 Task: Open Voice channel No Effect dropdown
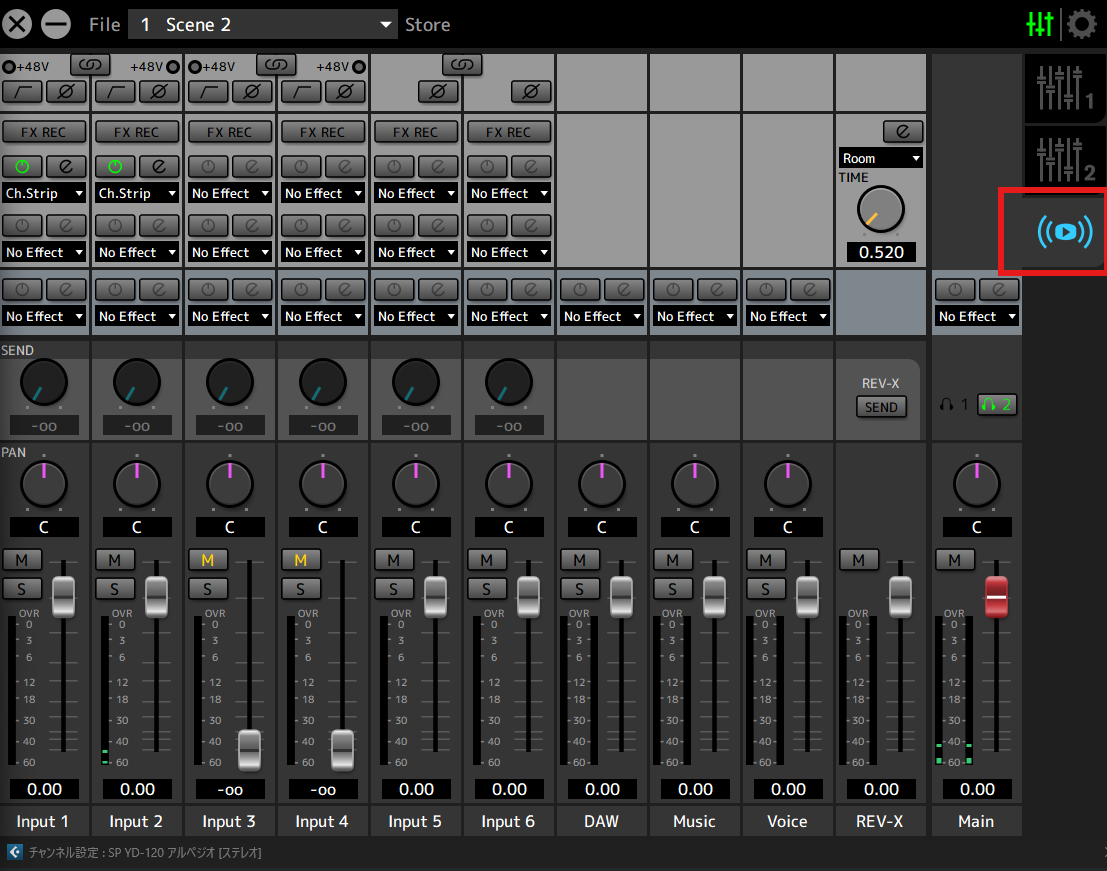point(788,316)
